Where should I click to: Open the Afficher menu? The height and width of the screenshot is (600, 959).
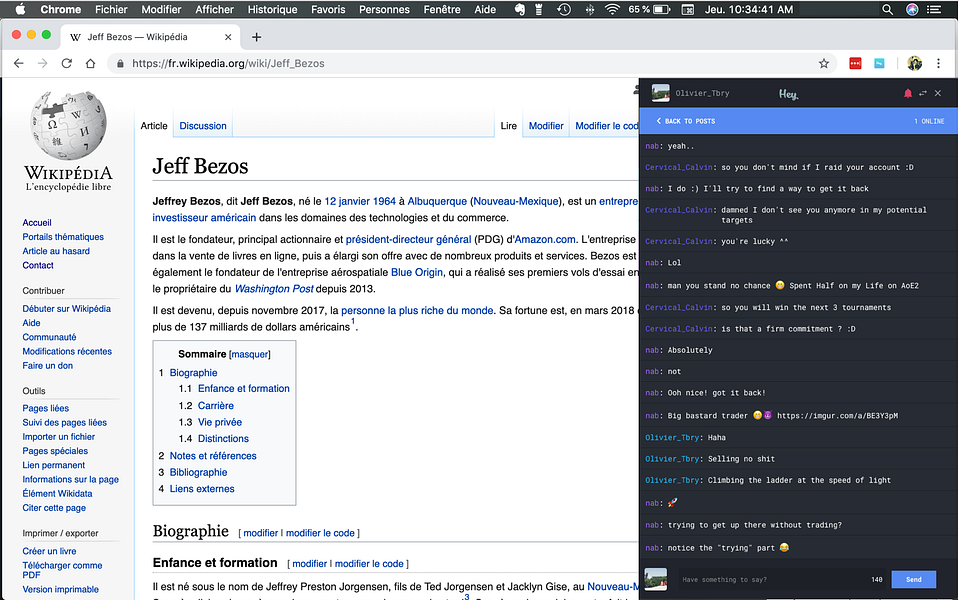click(214, 9)
